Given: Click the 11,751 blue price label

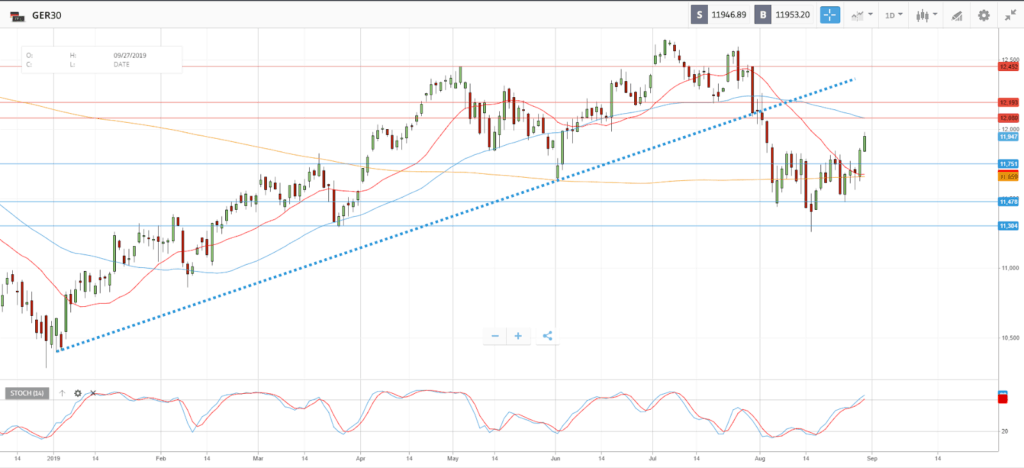Looking at the screenshot, I should [x=1009, y=164].
